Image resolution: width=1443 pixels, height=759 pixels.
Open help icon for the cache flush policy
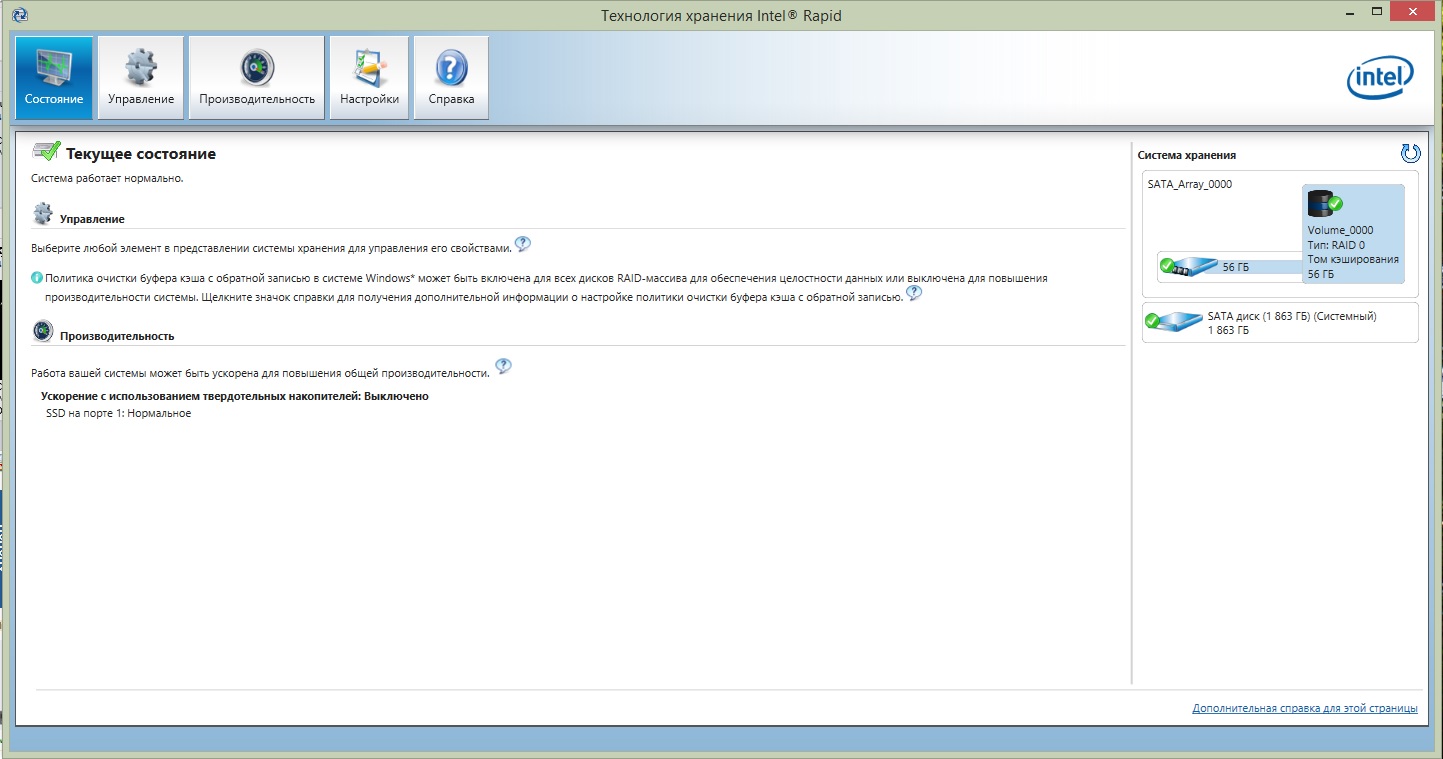point(913,293)
